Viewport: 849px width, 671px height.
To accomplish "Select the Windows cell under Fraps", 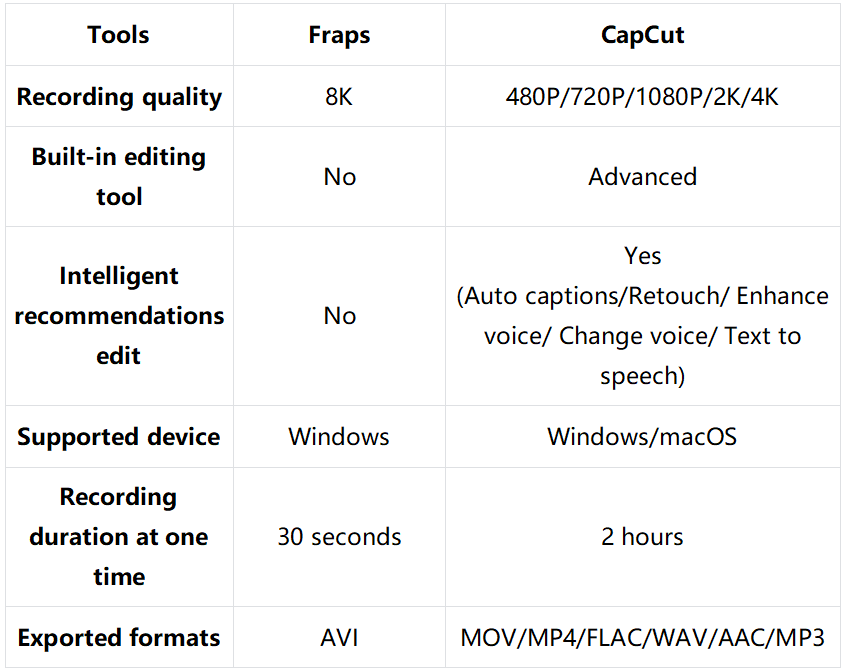I will click(x=339, y=437).
